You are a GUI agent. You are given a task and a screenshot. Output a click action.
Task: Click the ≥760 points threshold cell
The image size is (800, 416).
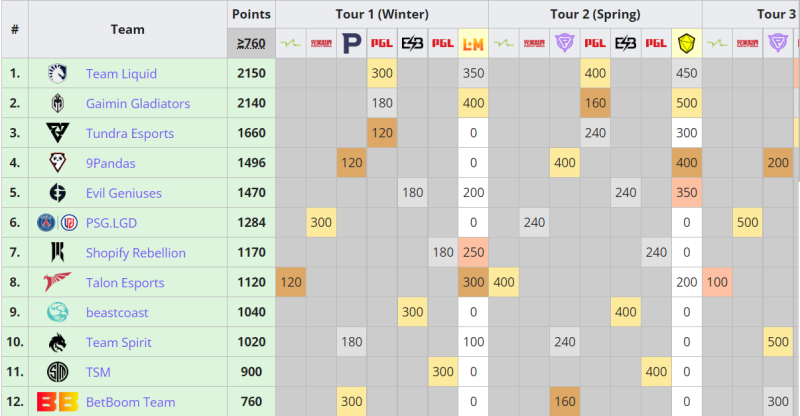point(250,44)
